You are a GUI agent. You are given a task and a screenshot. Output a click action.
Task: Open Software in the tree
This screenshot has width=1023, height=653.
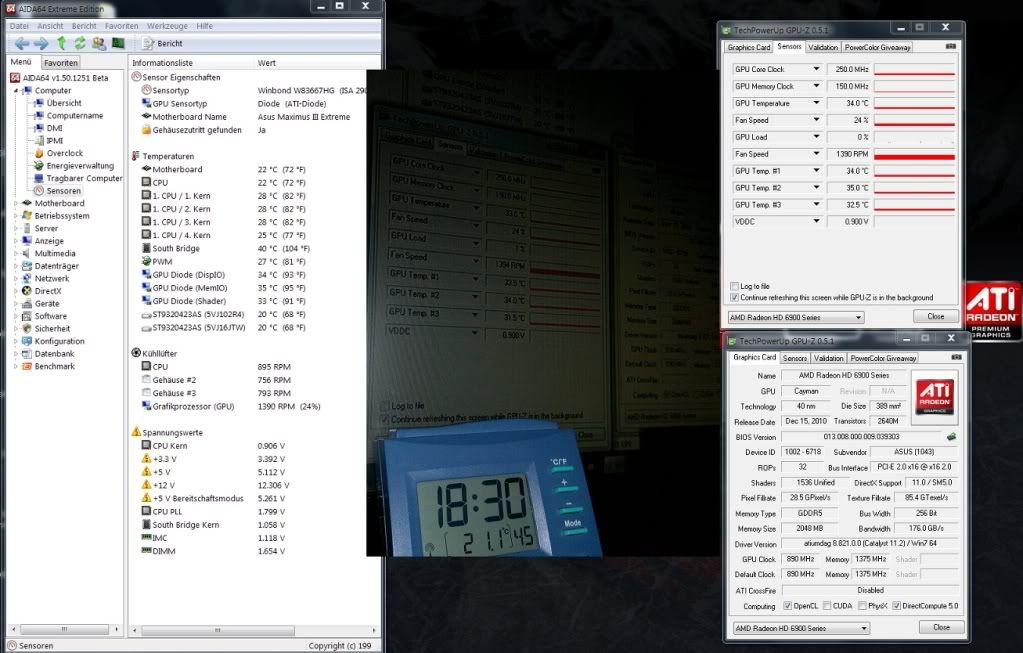click(51, 316)
